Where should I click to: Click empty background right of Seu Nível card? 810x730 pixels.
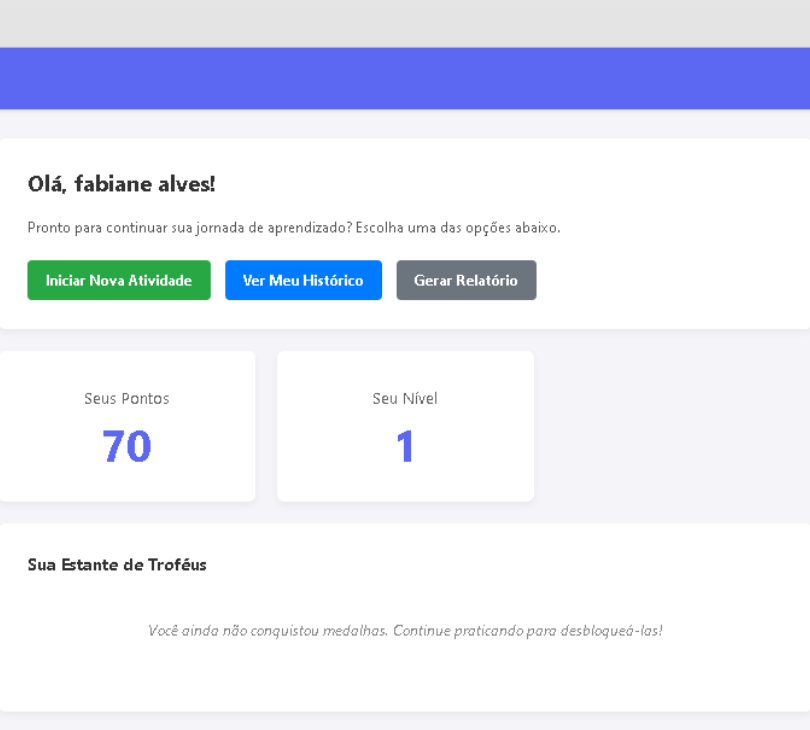pyautogui.click(x=670, y=425)
